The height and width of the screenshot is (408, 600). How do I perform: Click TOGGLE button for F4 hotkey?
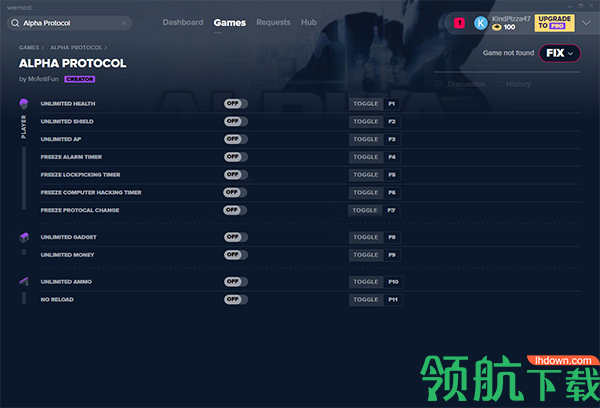(x=366, y=157)
